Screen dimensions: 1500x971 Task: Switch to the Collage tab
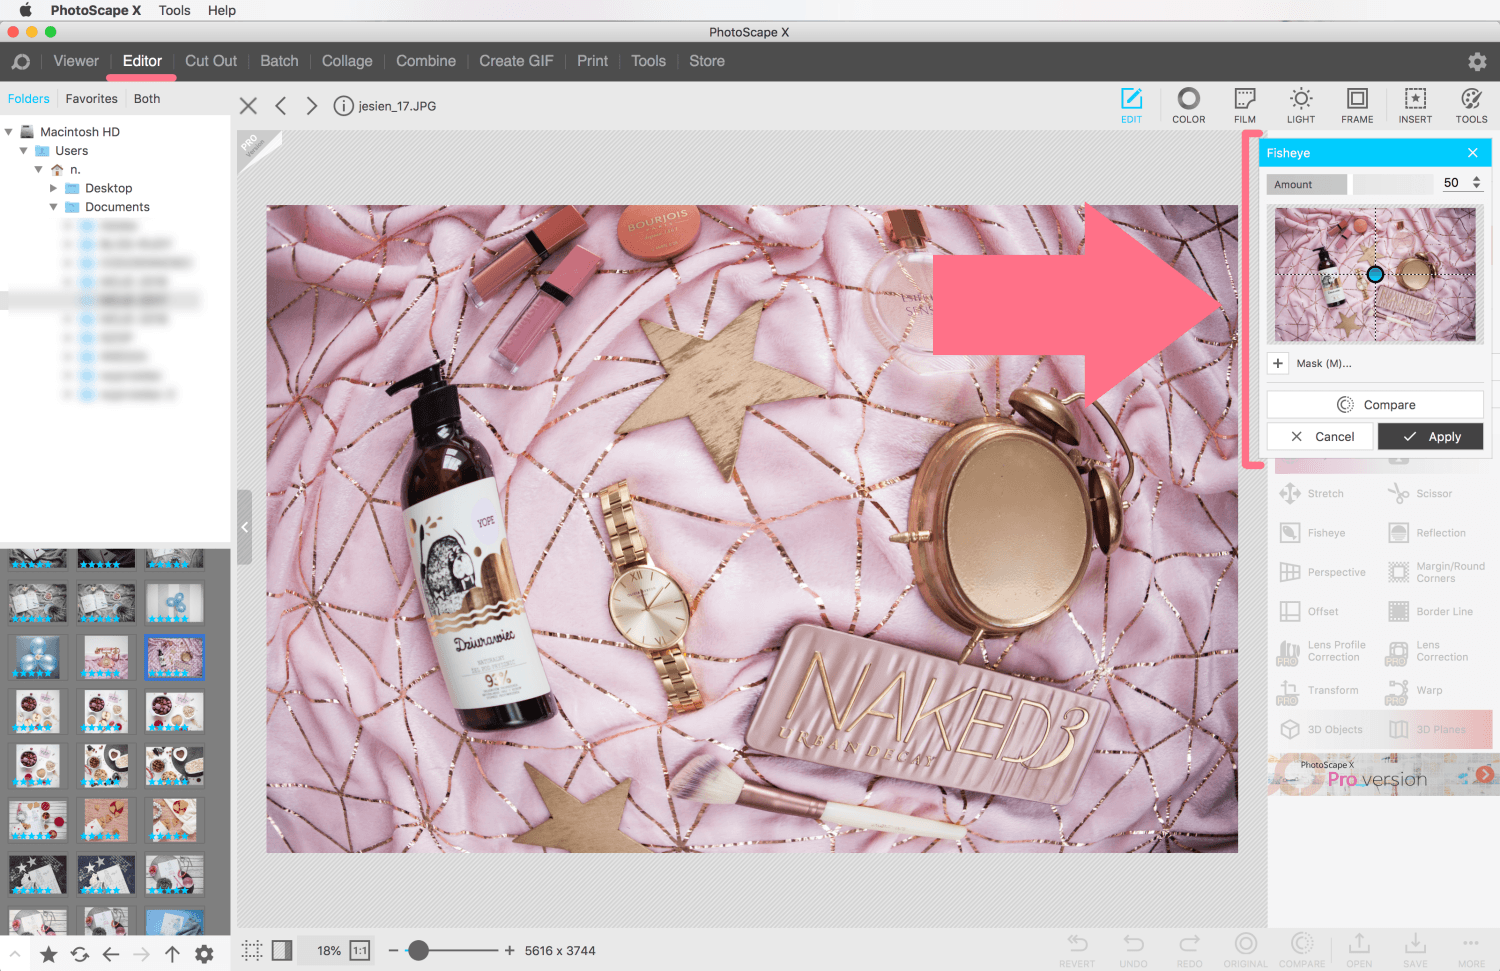(347, 61)
